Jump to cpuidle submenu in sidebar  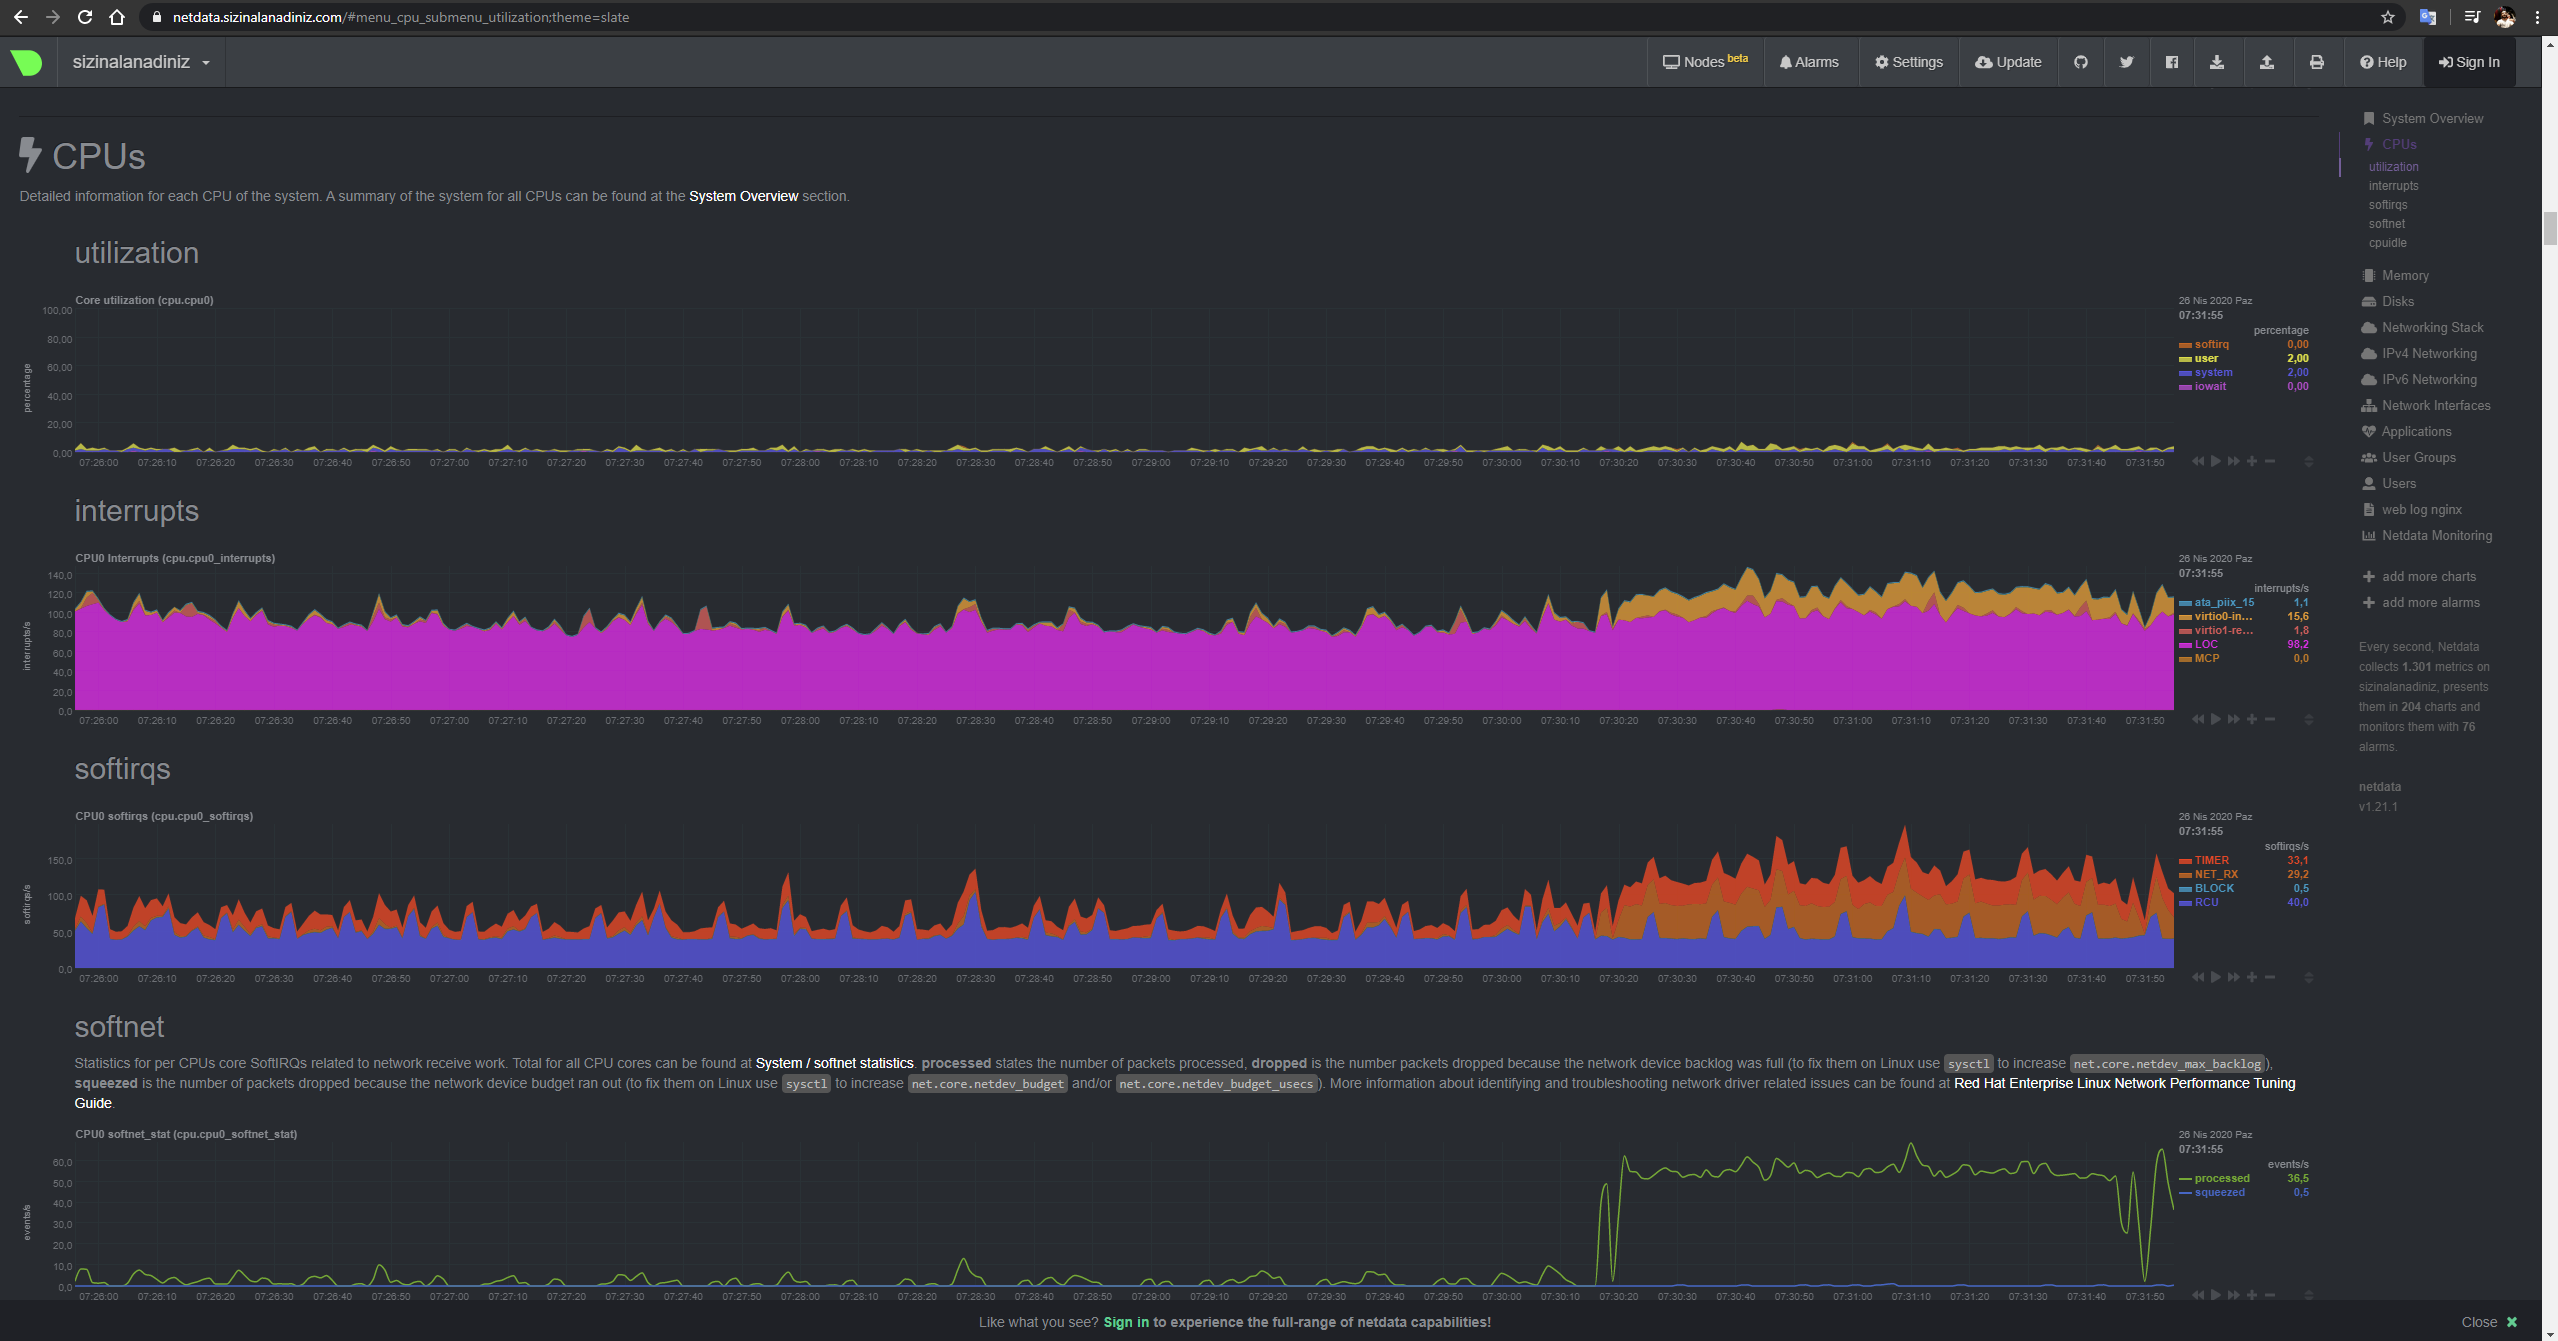(2387, 243)
